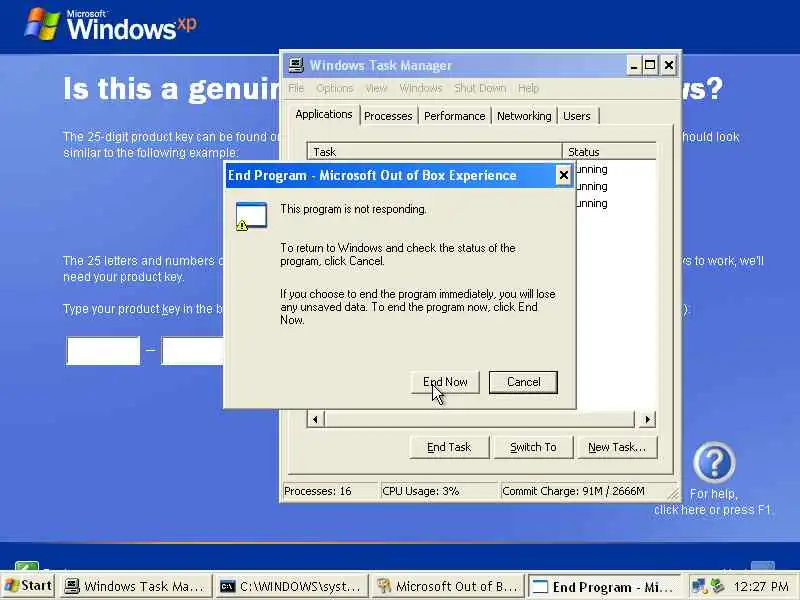Click the first product key input field
800x600 pixels.
[x=103, y=351]
